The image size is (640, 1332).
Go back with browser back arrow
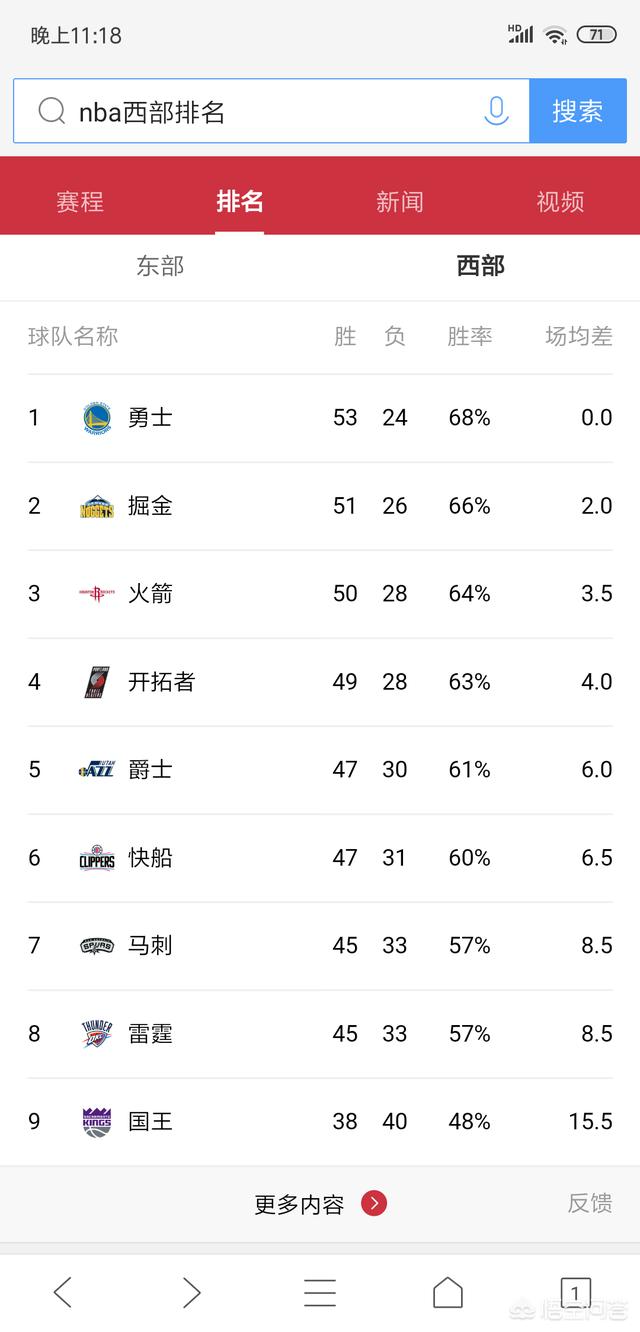click(x=63, y=1292)
